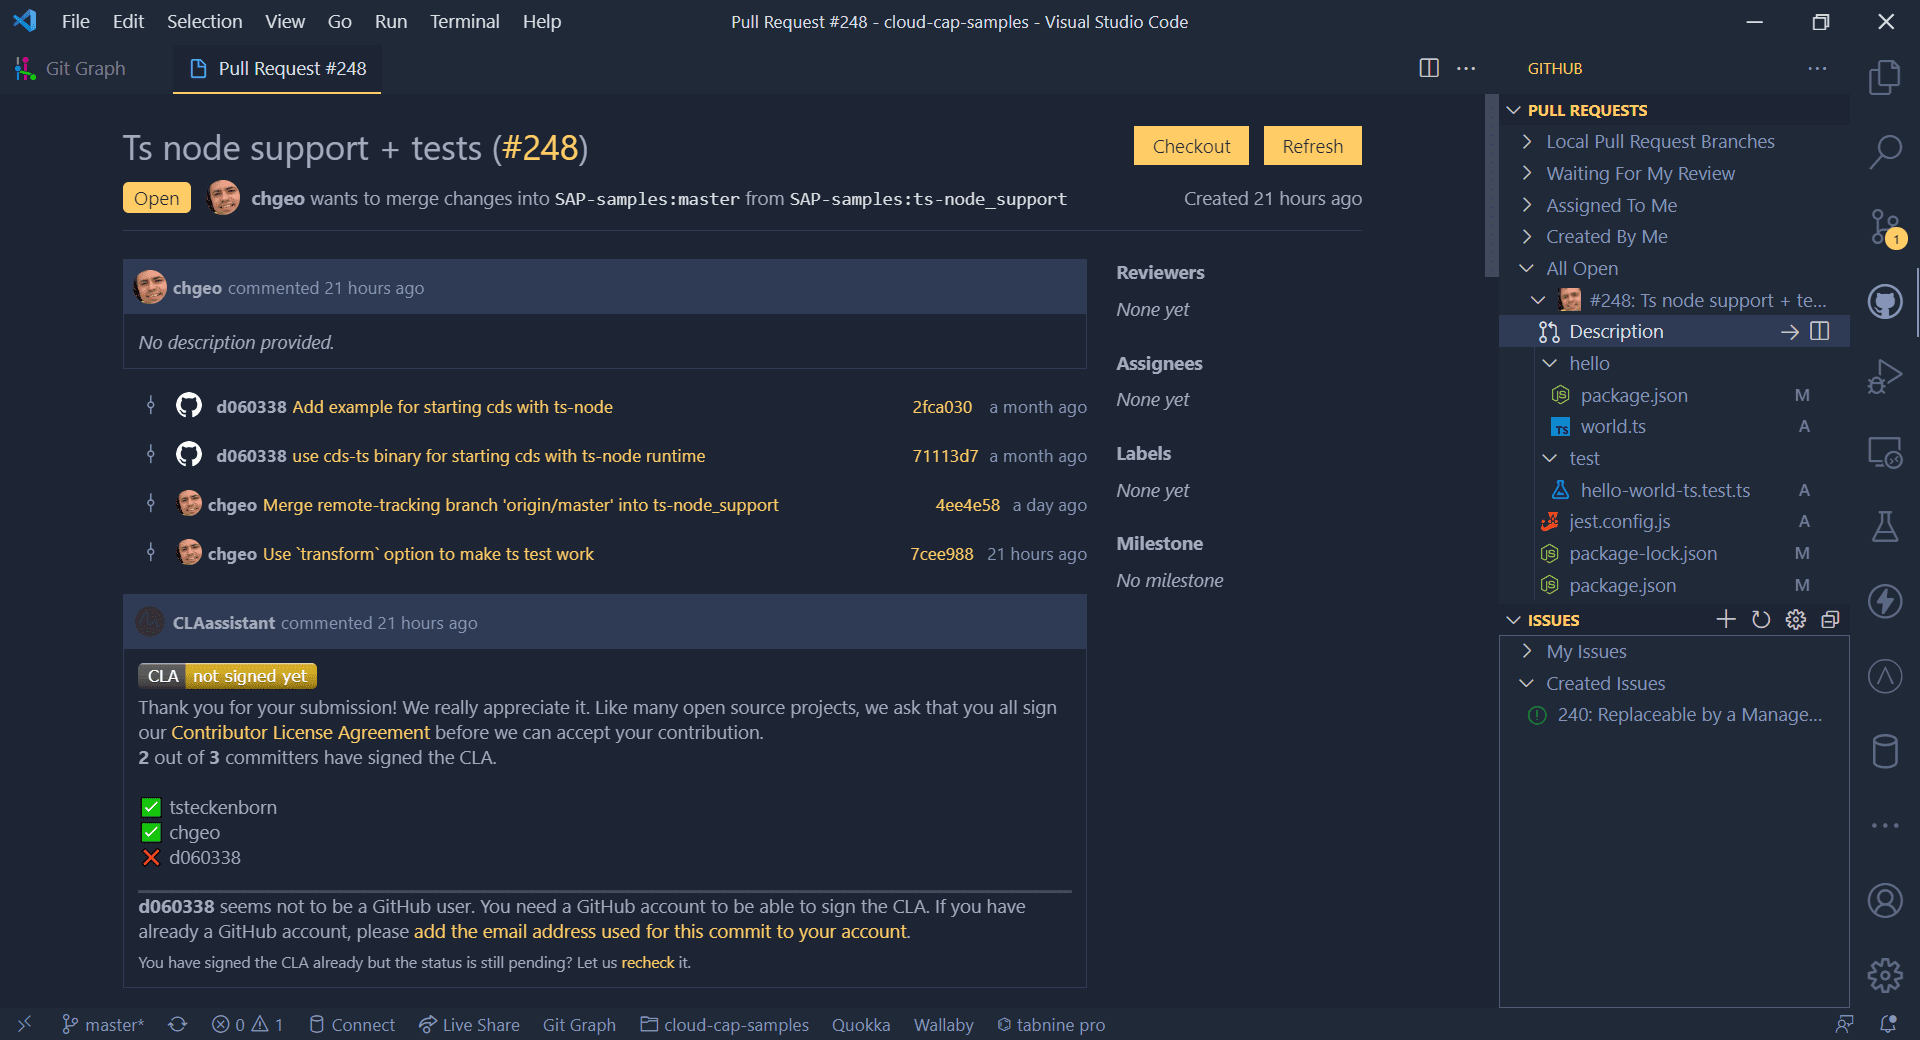Open Run and Debug view
Image resolution: width=1920 pixels, height=1040 pixels.
click(1885, 377)
